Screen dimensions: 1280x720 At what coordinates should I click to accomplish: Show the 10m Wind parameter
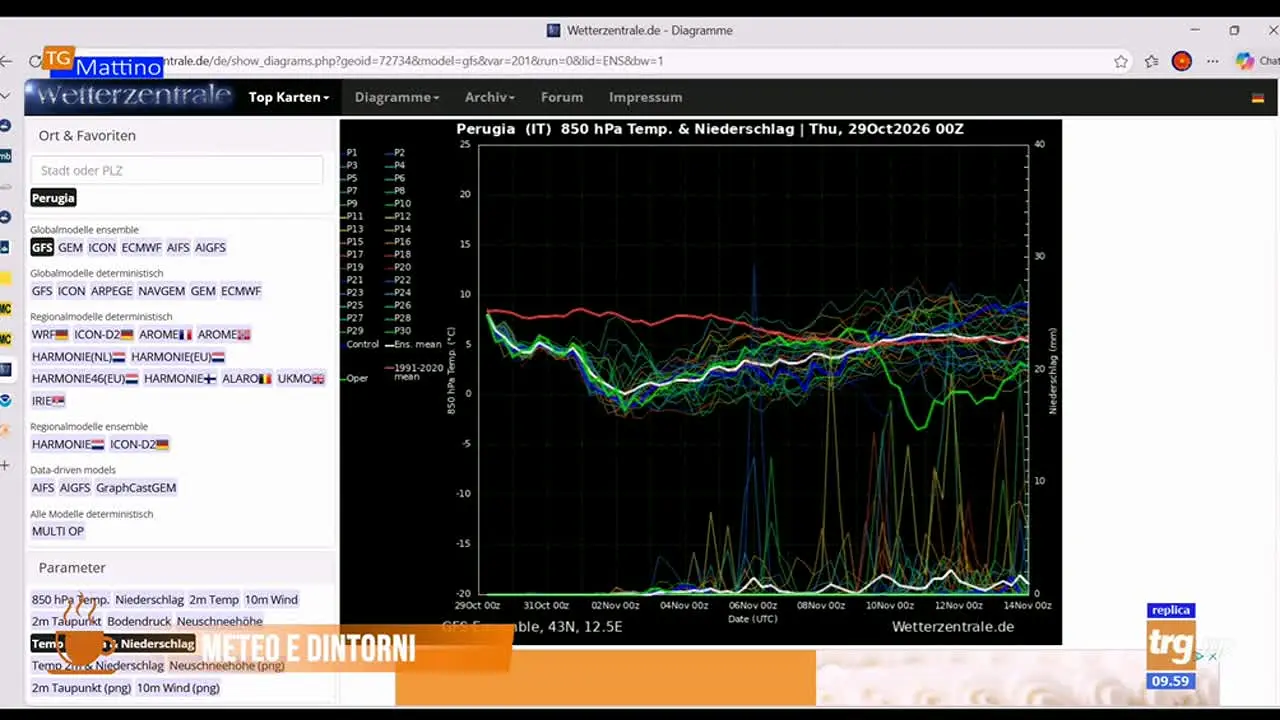(271, 600)
